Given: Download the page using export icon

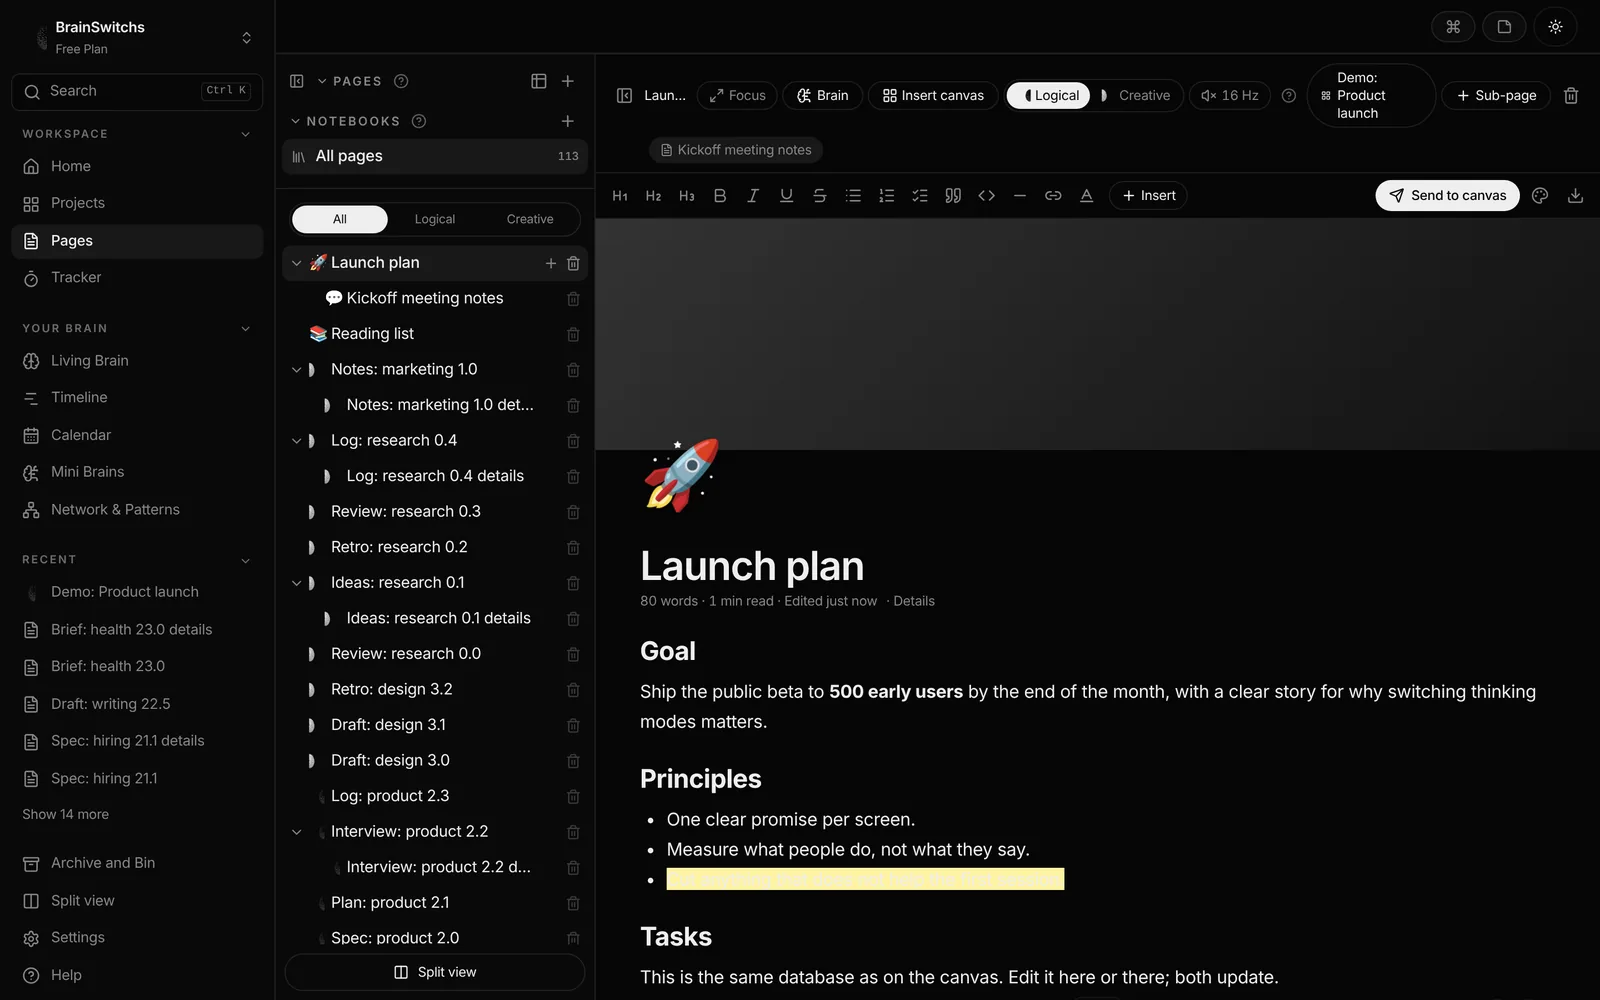Looking at the screenshot, I should pyautogui.click(x=1575, y=196).
